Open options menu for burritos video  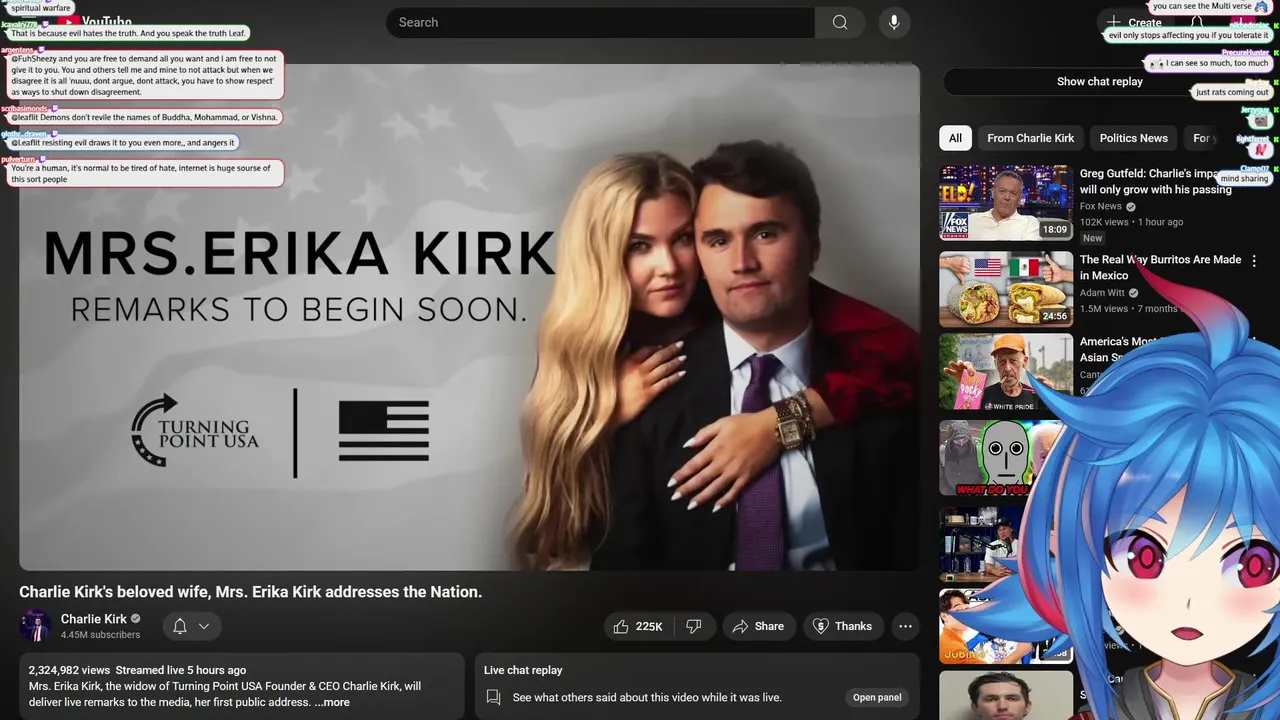1255,260
